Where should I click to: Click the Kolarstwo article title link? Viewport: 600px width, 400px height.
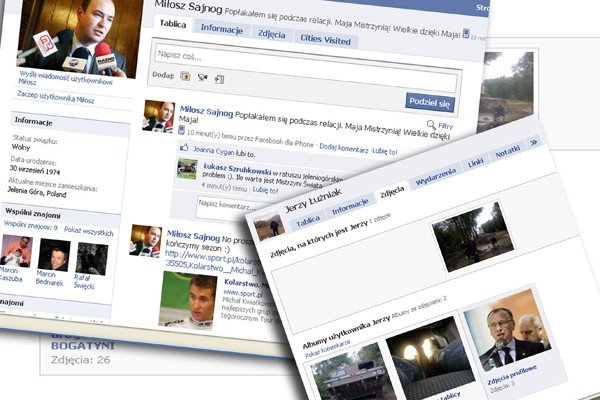(x=245, y=283)
